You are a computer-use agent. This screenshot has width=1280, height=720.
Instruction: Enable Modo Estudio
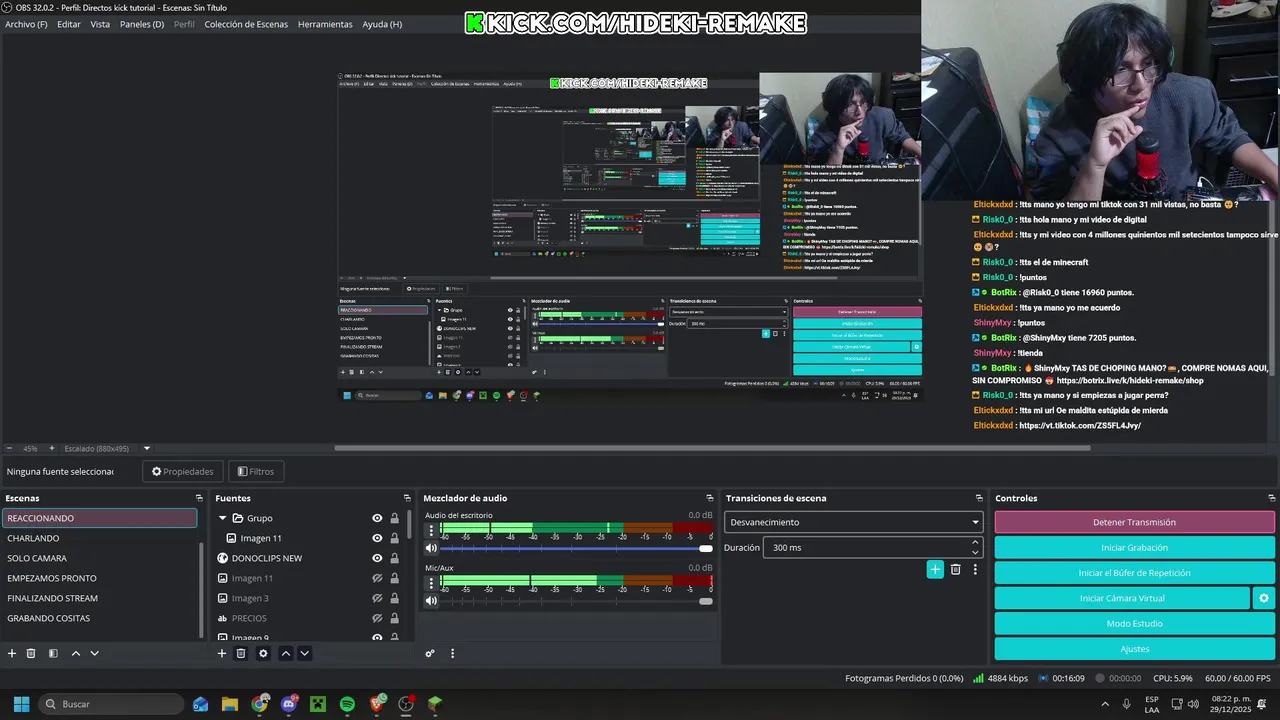coord(1134,624)
